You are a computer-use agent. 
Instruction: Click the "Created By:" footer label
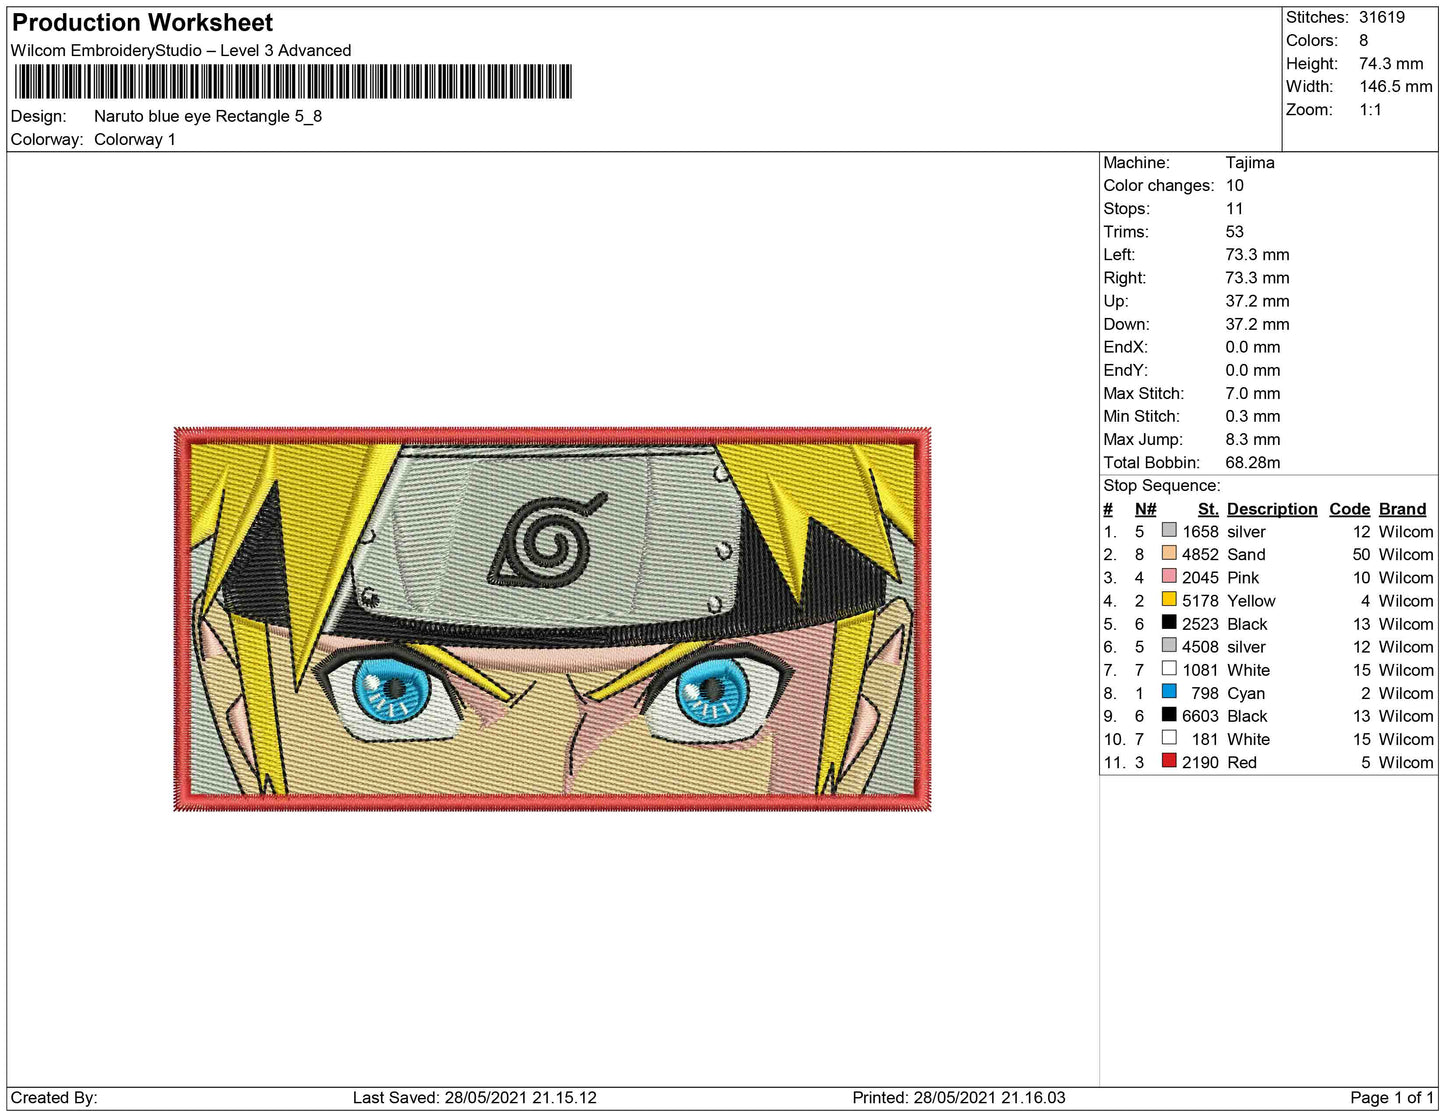pyautogui.click(x=54, y=1097)
